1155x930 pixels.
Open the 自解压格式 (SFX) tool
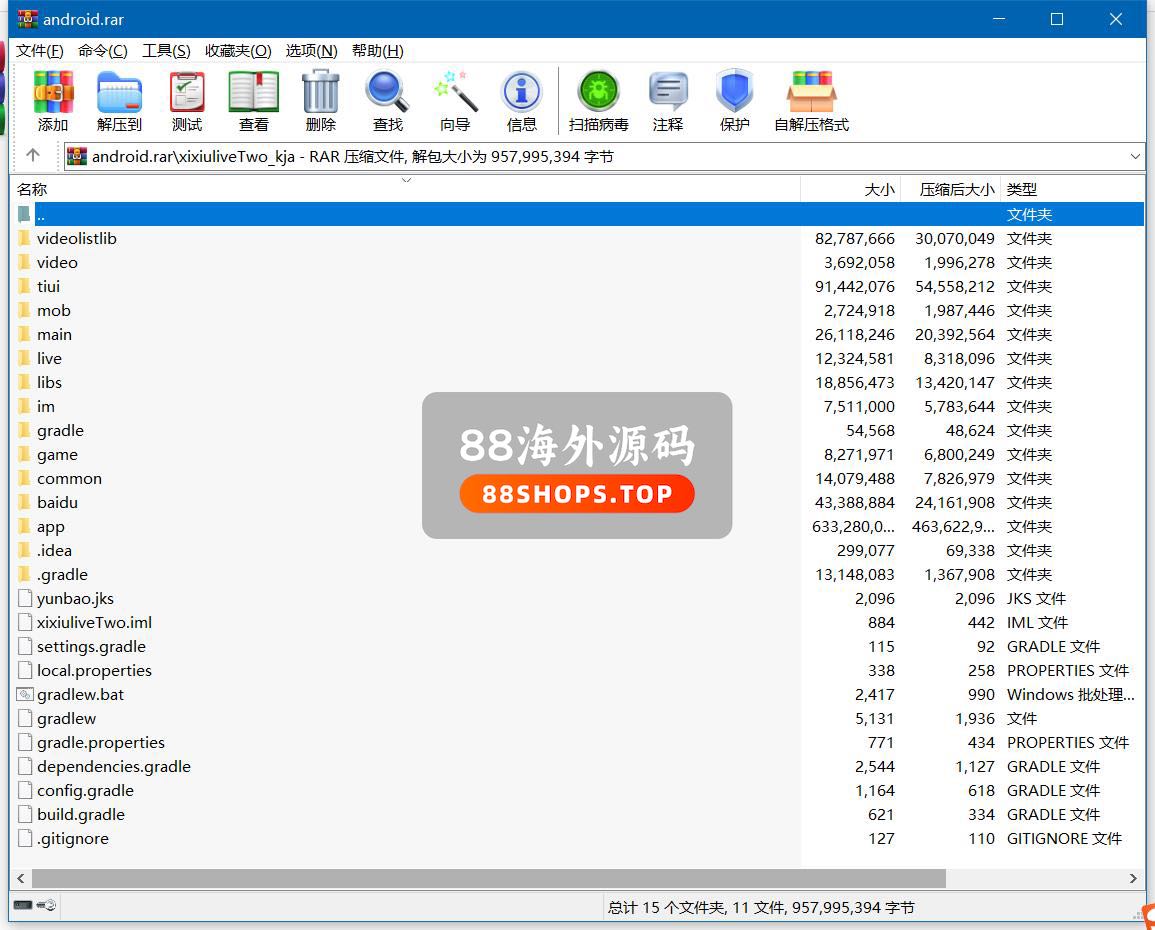pos(811,101)
